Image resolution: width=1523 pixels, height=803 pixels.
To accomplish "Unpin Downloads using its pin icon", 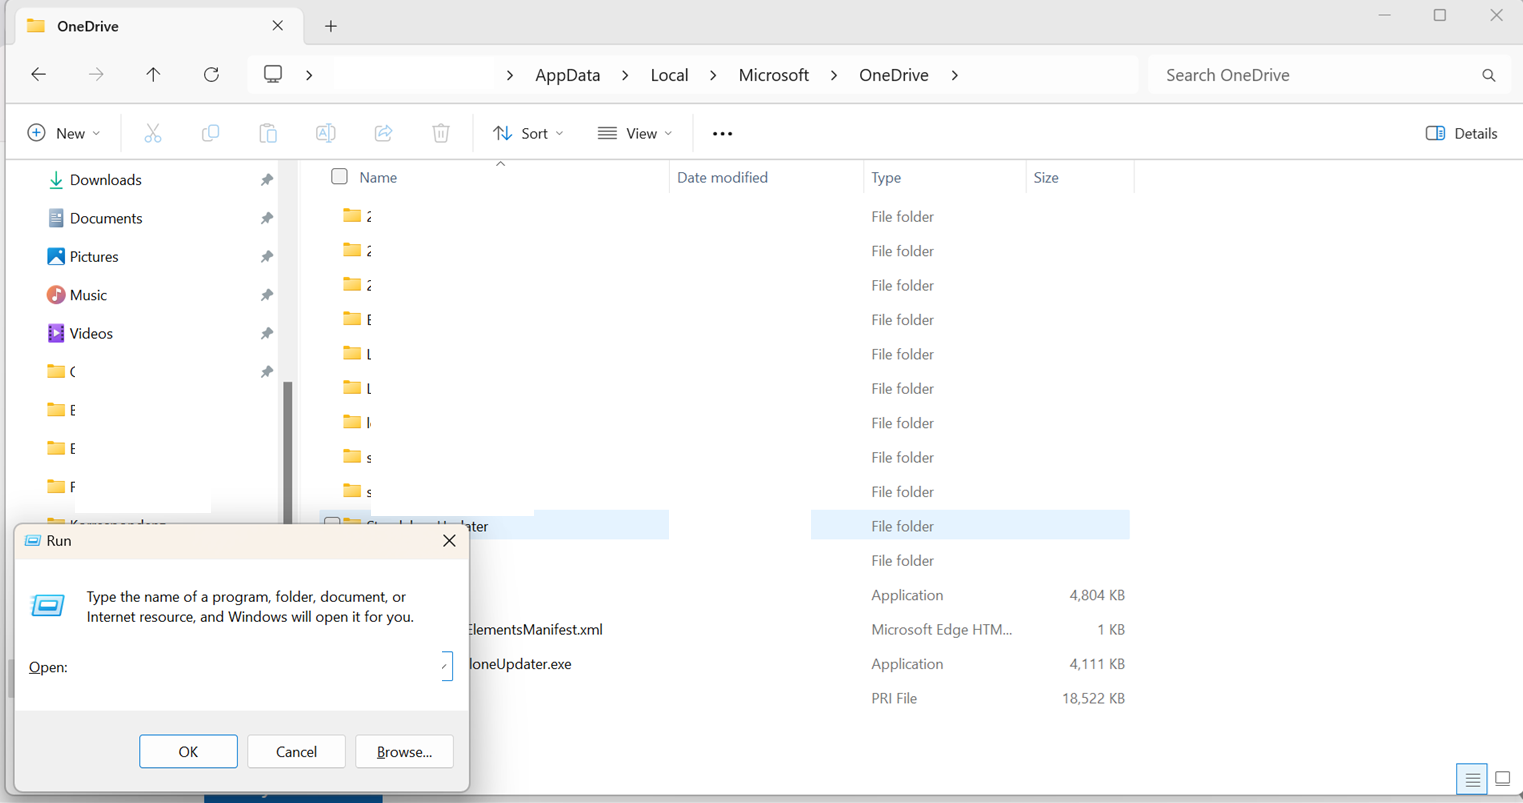I will pos(267,180).
